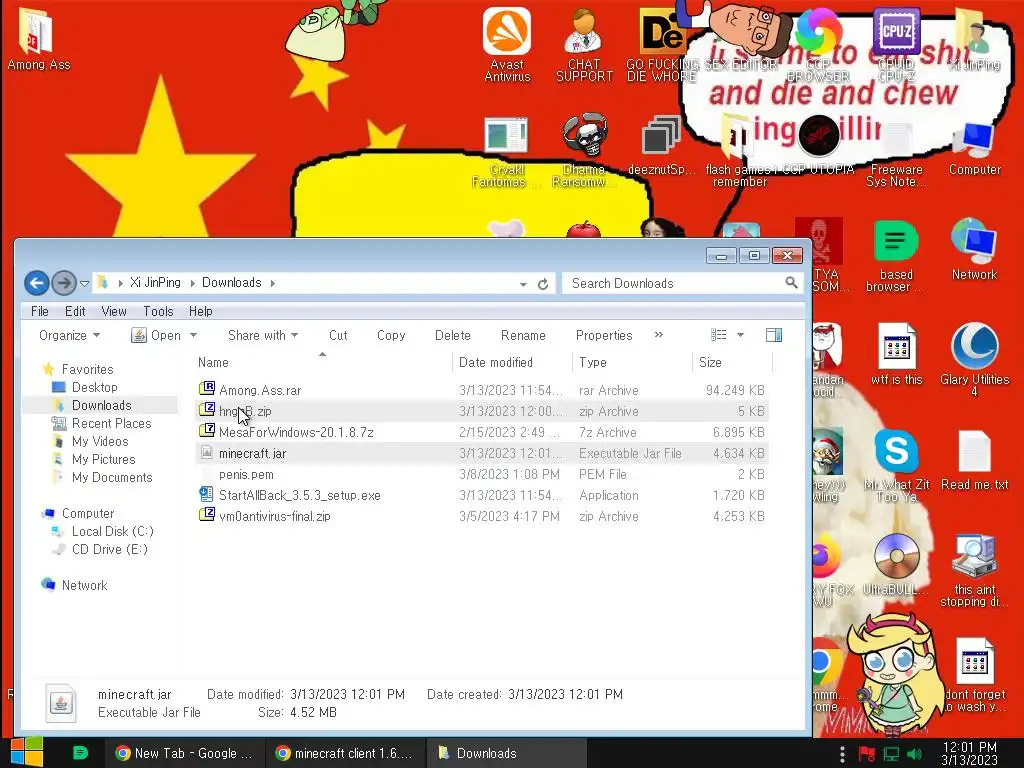The width and height of the screenshot is (1024, 768).
Task: Select CD Drive (E:) in navigation pane
Action: pyautogui.click(x=110, y=549)
